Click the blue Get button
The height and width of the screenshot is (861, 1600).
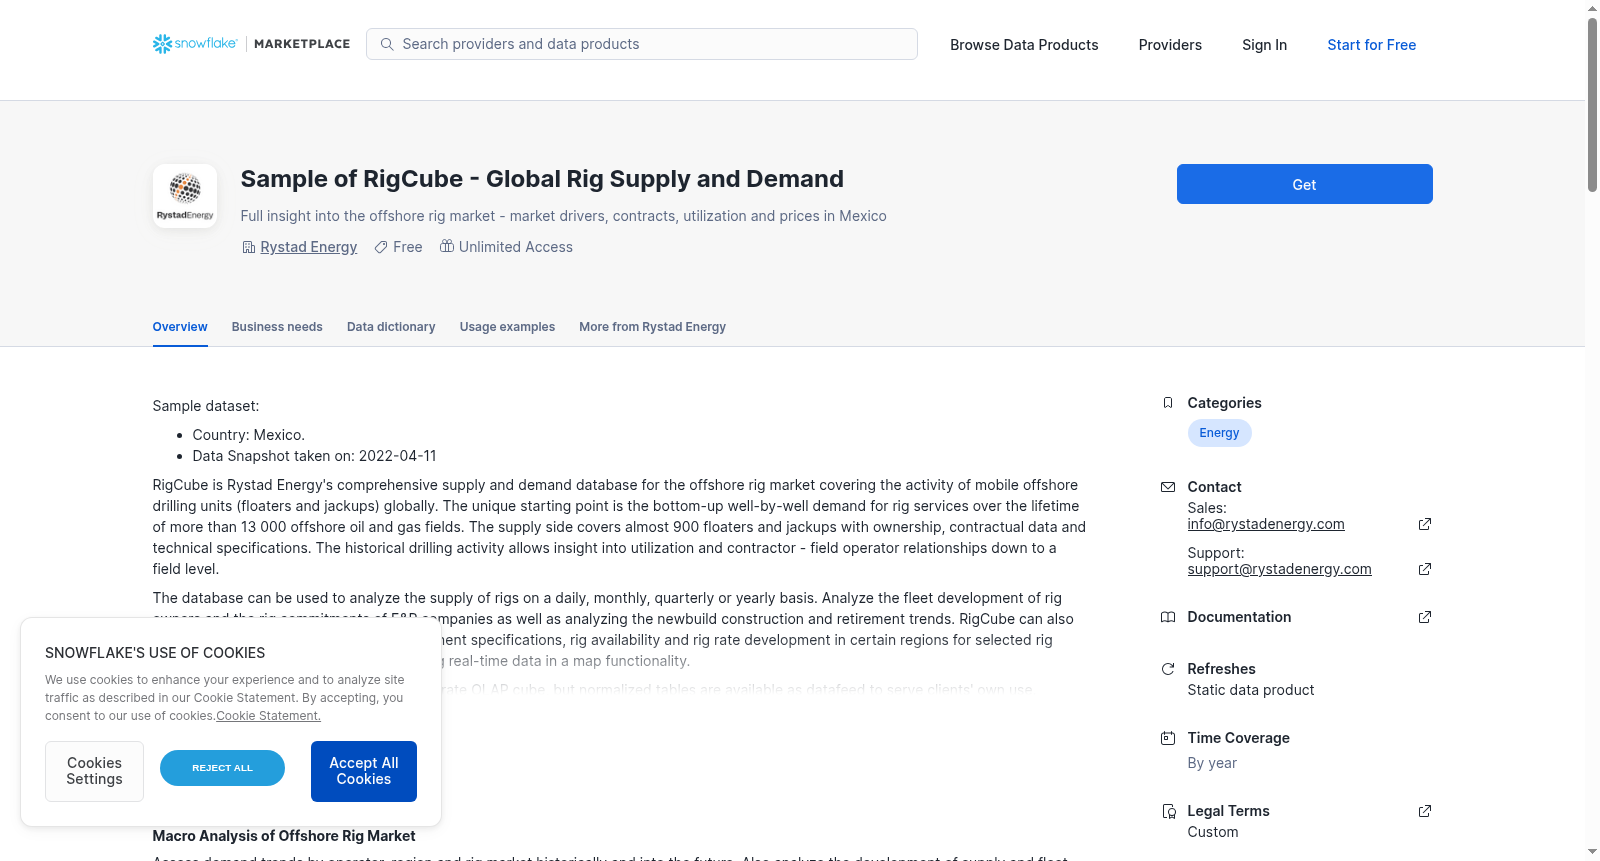(1304, 184)
